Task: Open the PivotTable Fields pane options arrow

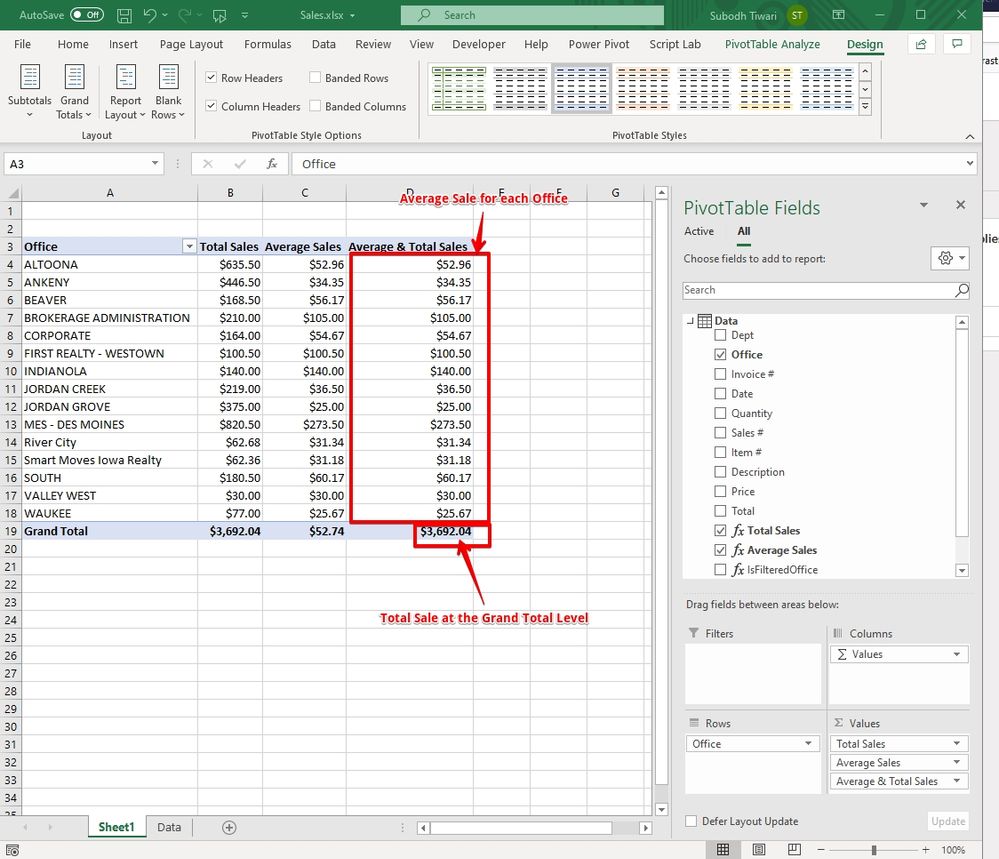Action: pyautogui.click(x=924, y=205)
